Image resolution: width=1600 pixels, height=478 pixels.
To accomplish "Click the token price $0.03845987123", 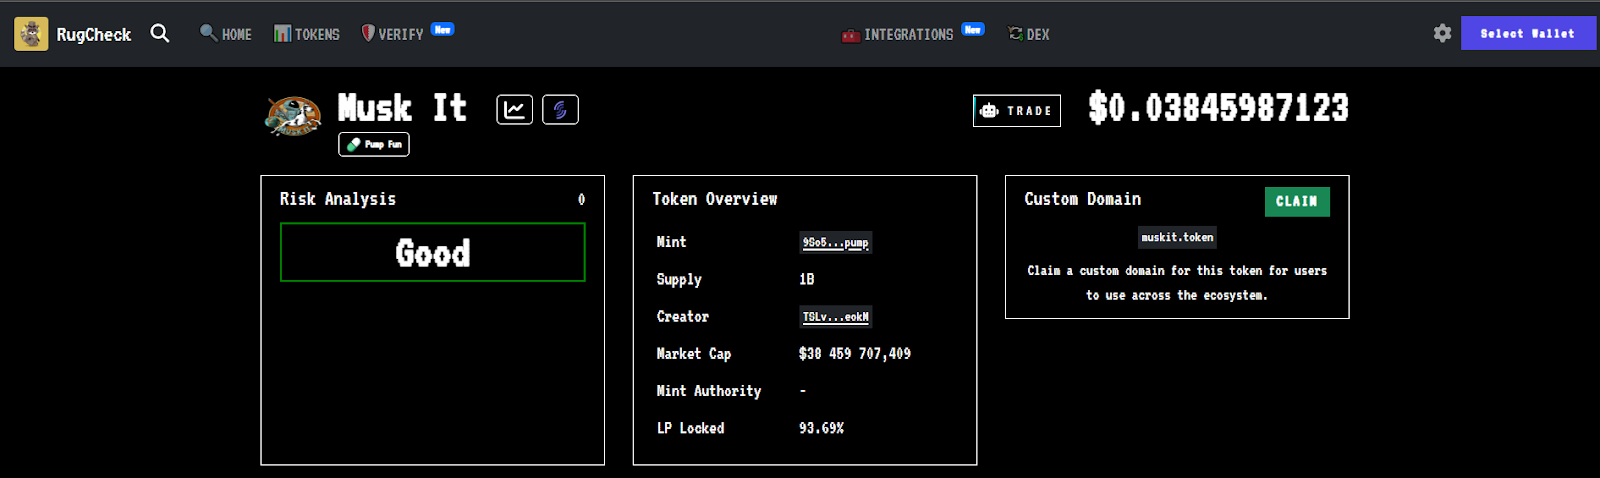I will [1218, 108].
